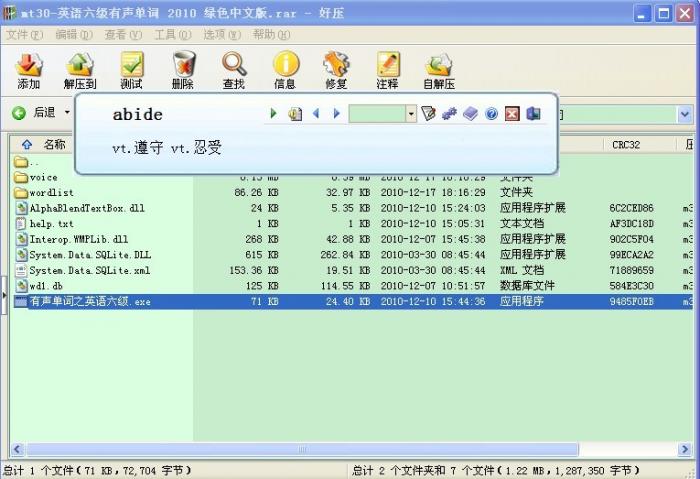The width and height of the screenshot is (700, 479).
Task: Close the abide dictionary popup
Action: pos(512,114)
